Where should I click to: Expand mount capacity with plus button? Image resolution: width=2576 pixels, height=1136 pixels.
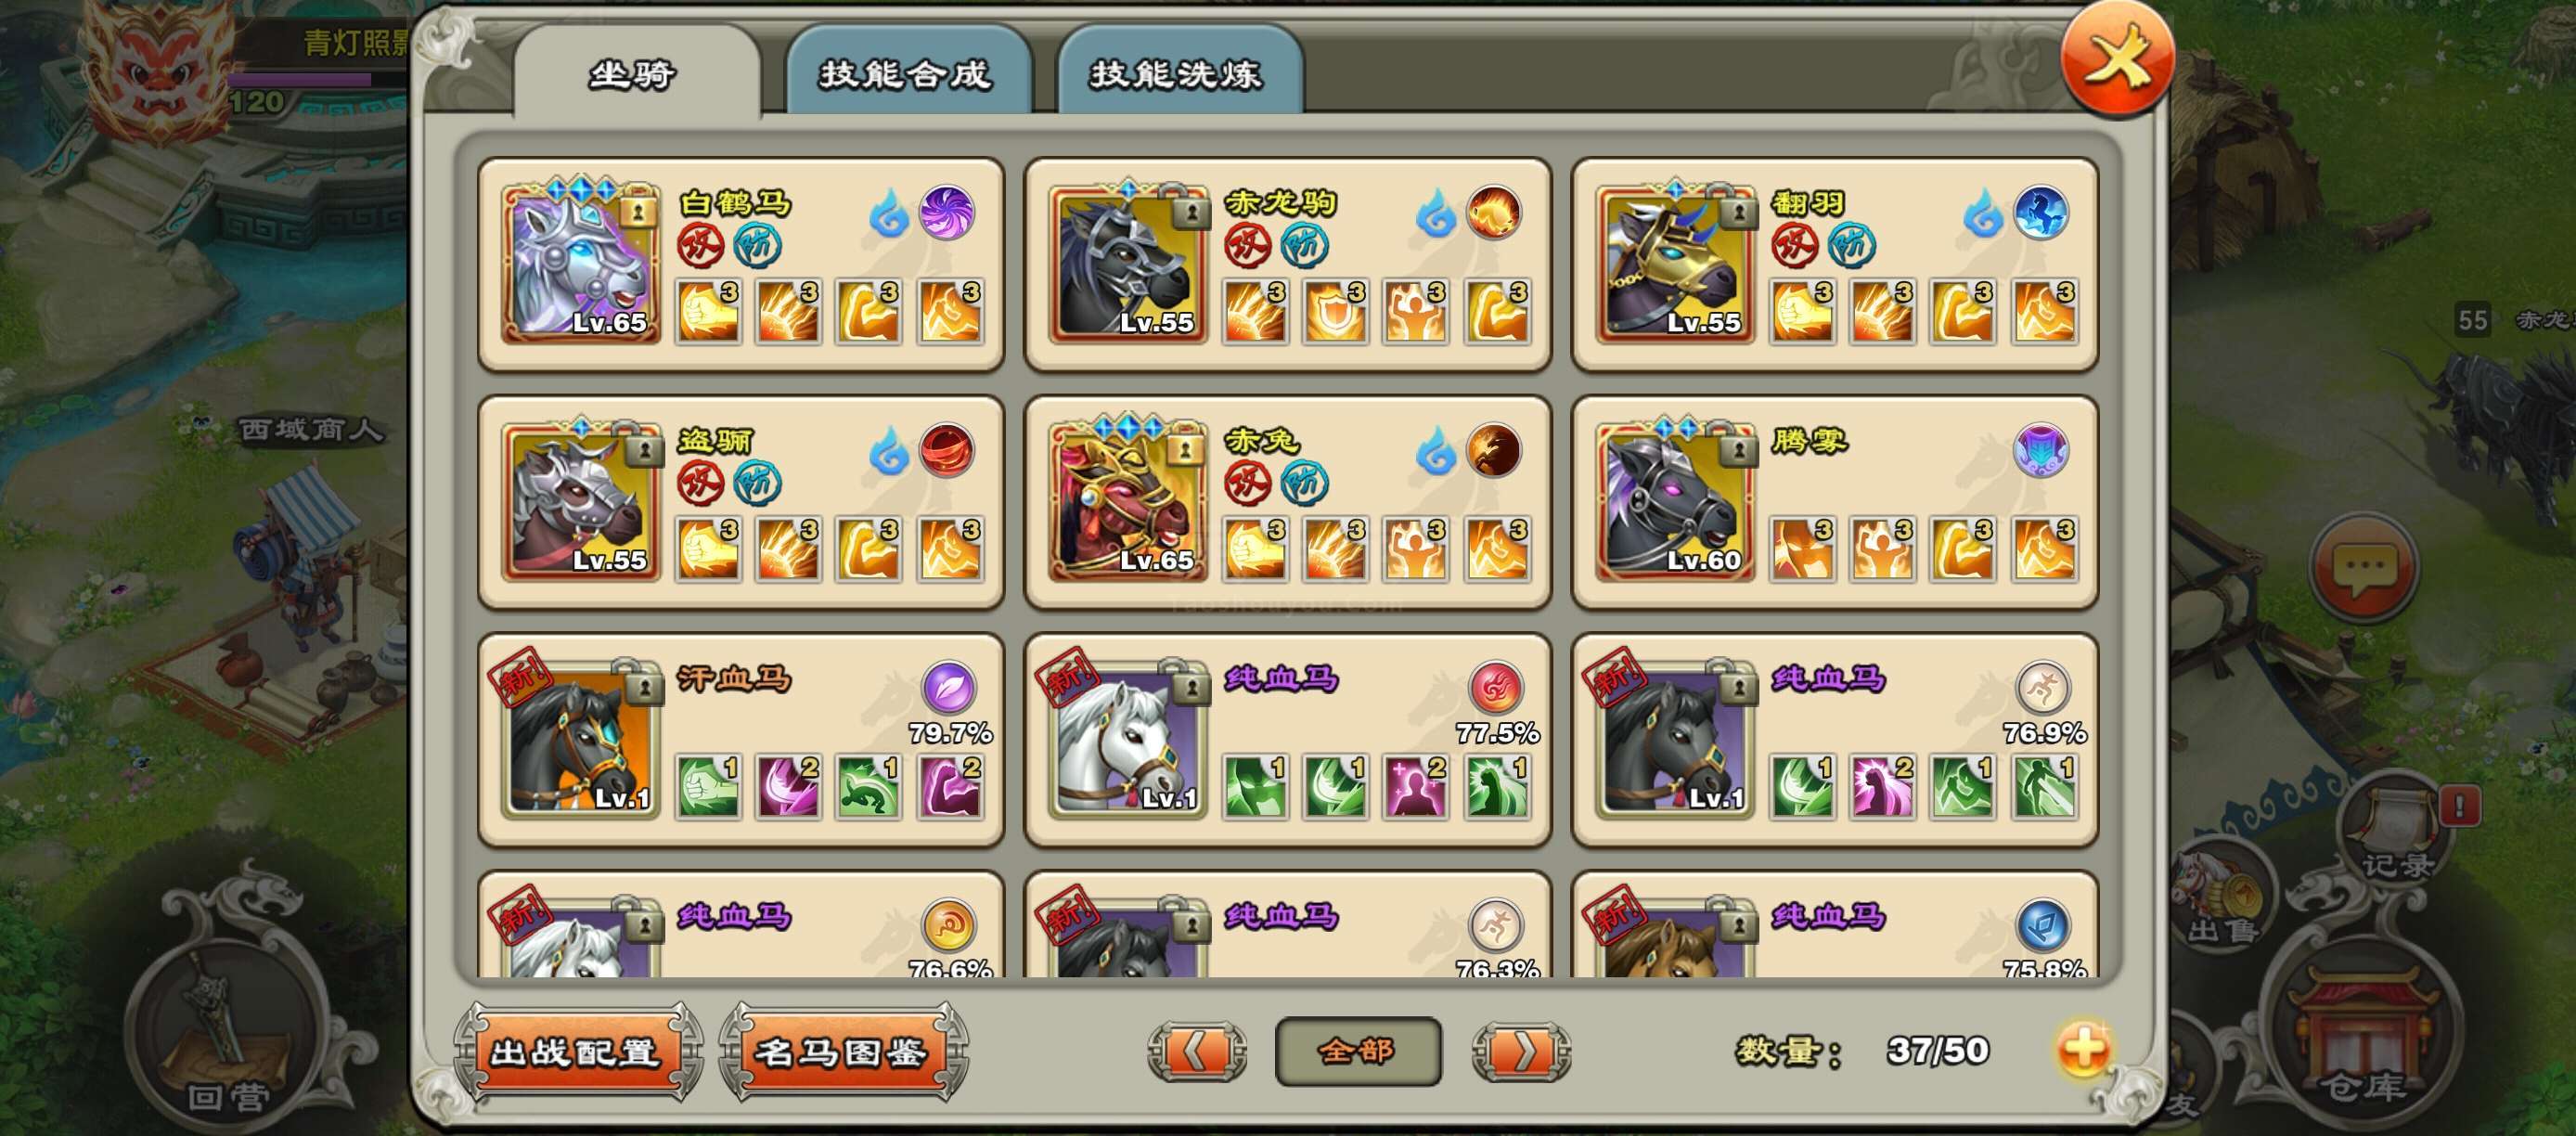2083,1050
